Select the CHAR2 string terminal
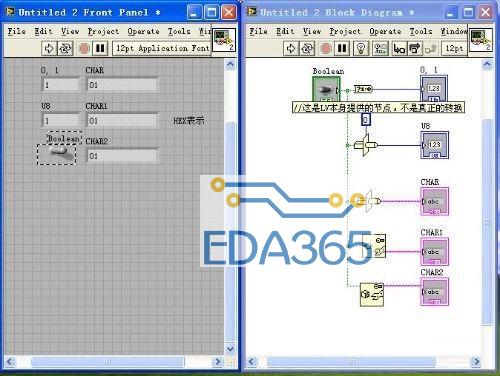The height and width of the screenshot is (376, 500). (x=434, y=292)
